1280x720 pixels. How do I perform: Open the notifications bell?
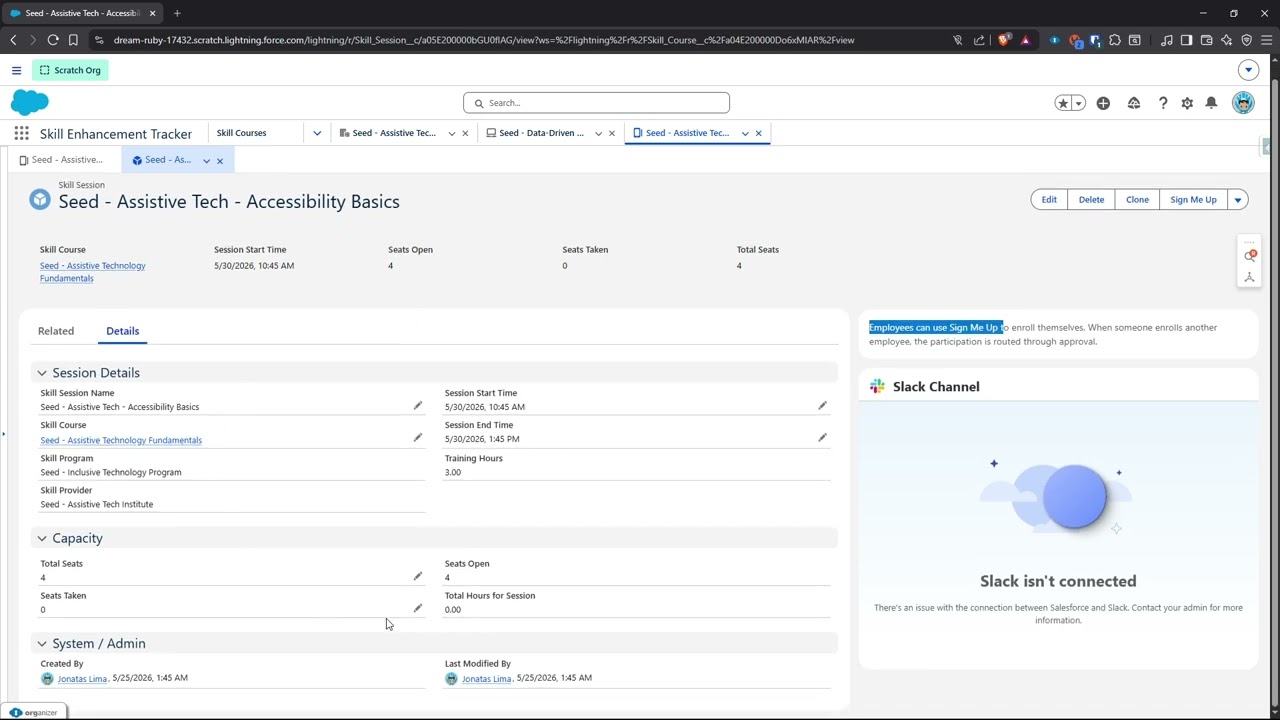[1211, 103]
